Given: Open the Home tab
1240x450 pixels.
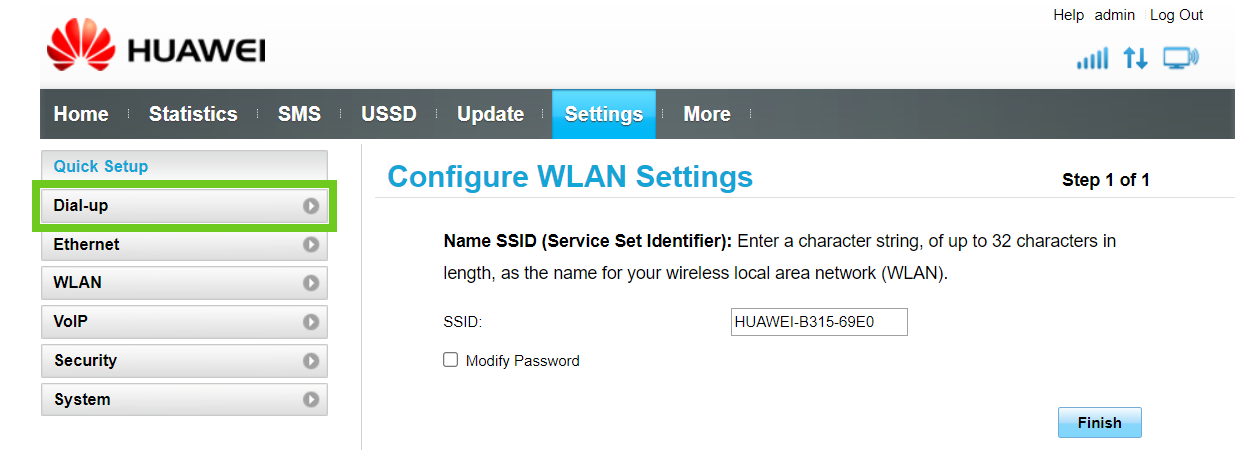Looking at the screenshot, I should (81, 114).
